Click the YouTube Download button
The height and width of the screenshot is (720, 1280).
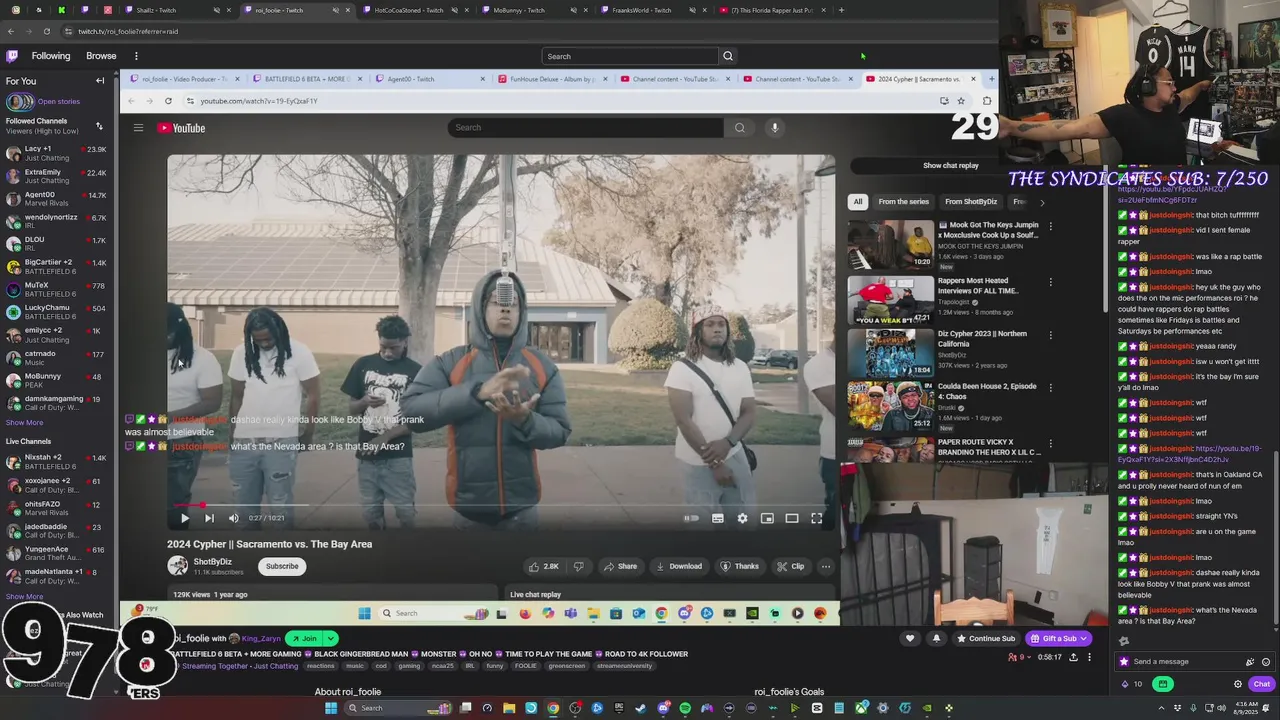pyautogui.click(x=679, y=566)
